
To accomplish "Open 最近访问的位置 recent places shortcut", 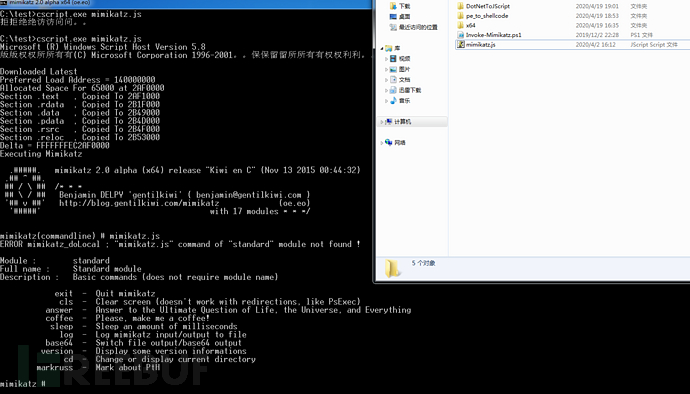I will point(414,27).
